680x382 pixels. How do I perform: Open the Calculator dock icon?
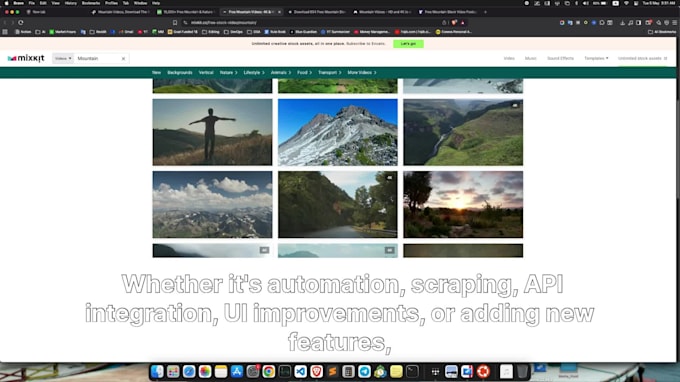(348, 372)
